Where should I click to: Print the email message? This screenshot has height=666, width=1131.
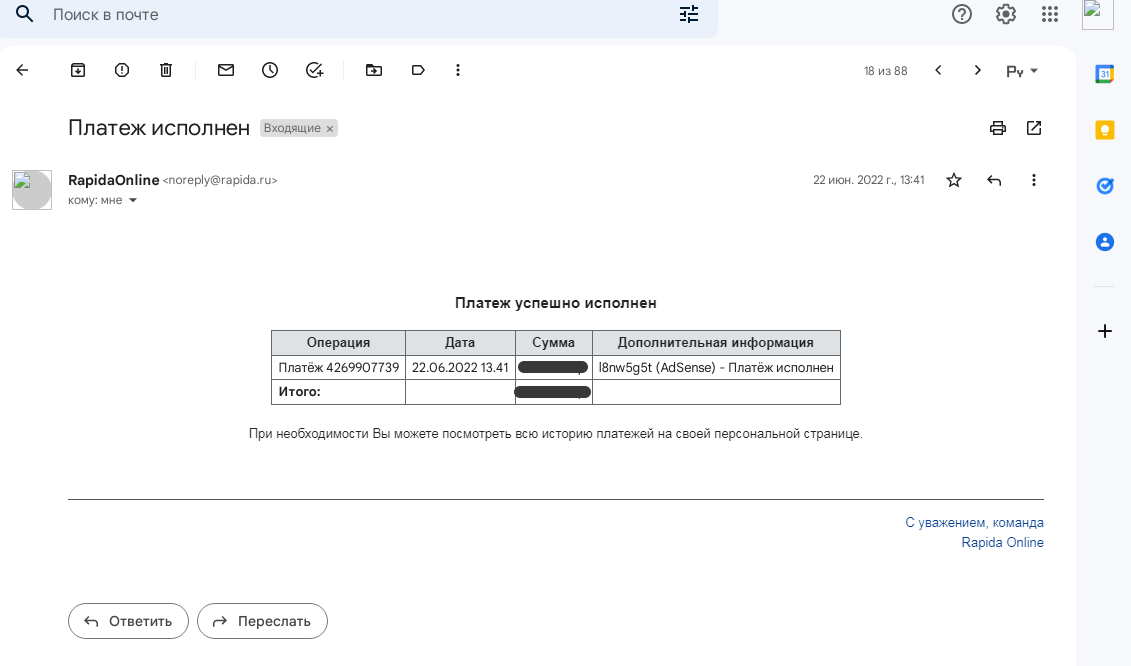coord(997,128)
